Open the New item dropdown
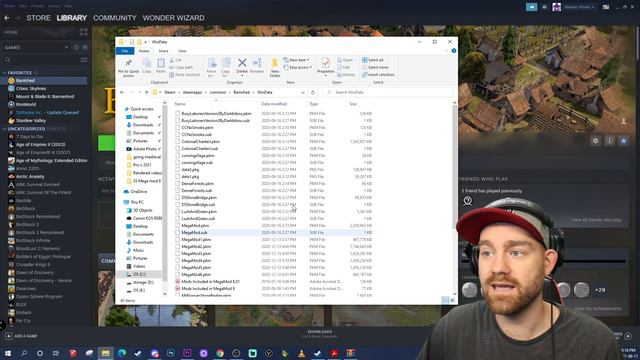This screenshot has height=360, width=640. pos(296,60)
